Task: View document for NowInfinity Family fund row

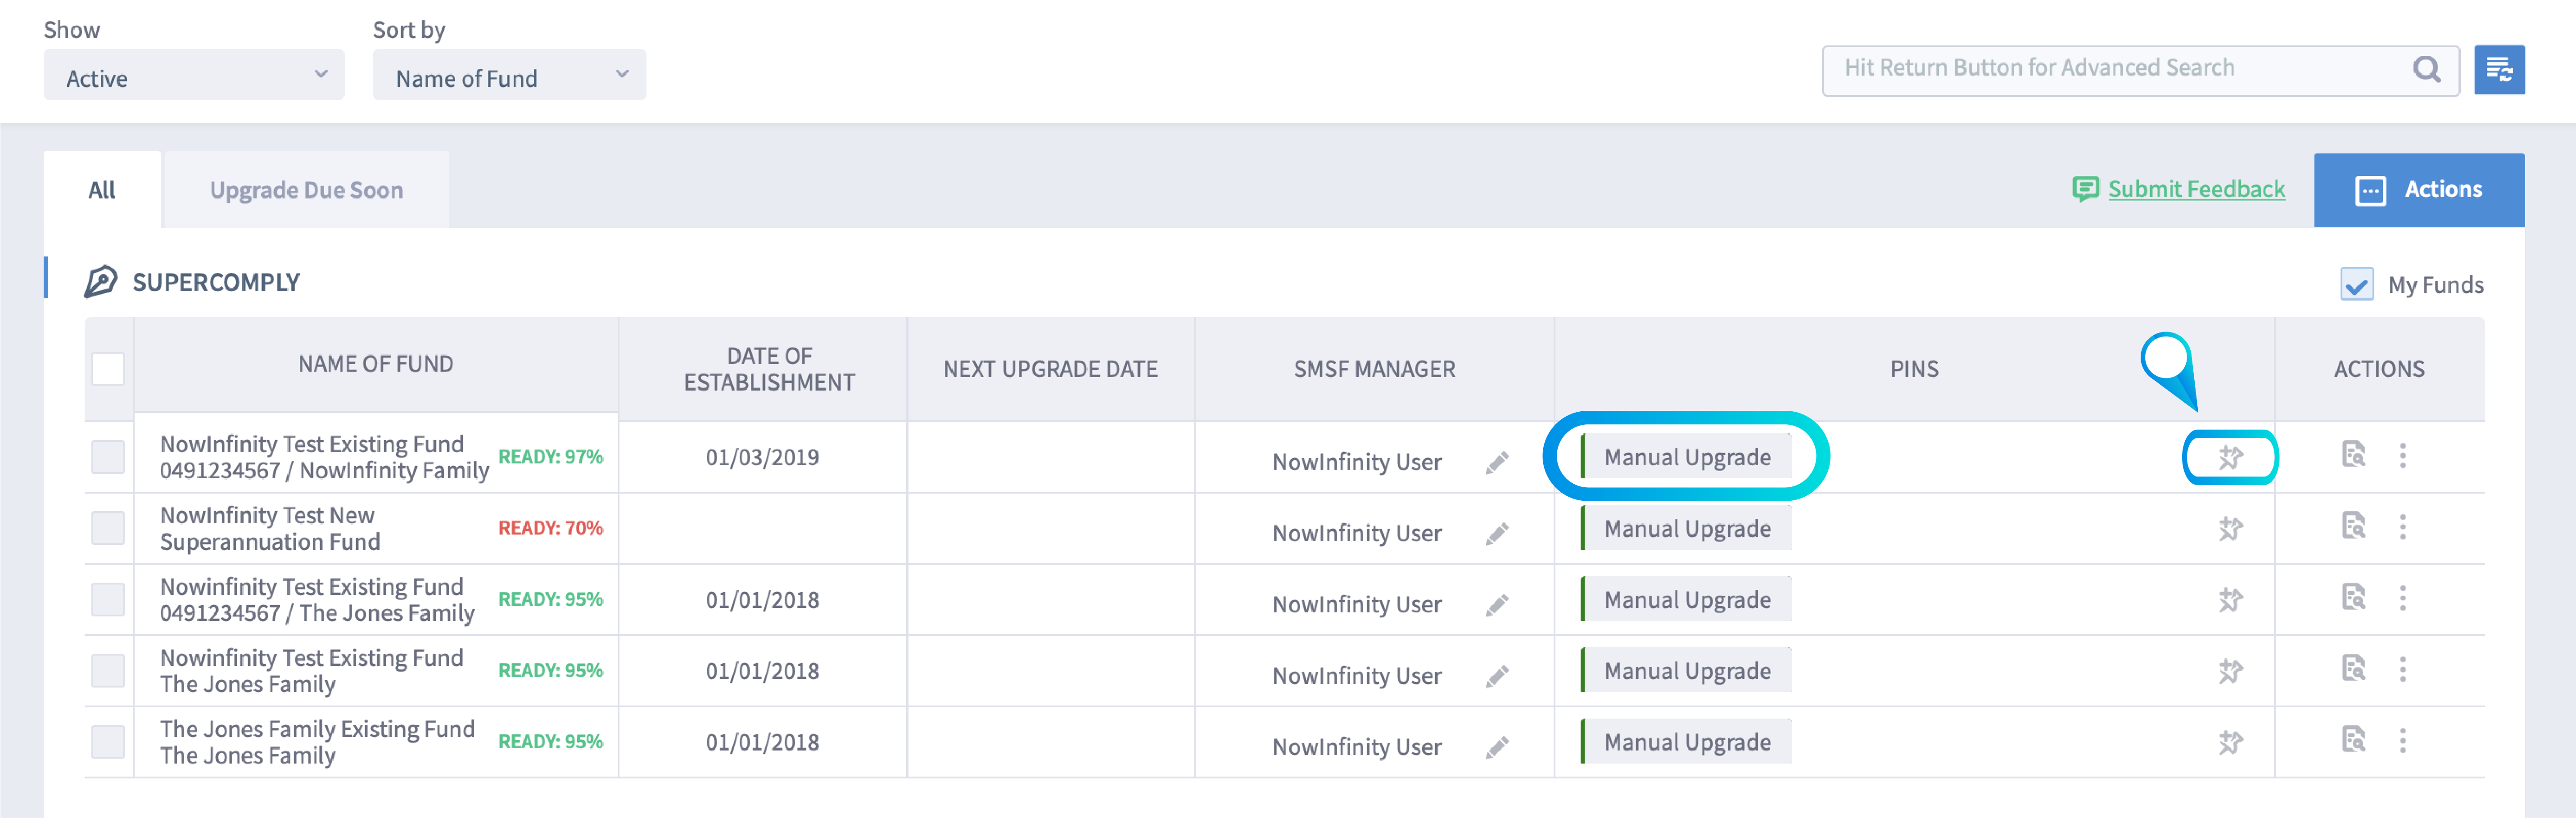Action: click(2354, 454)
